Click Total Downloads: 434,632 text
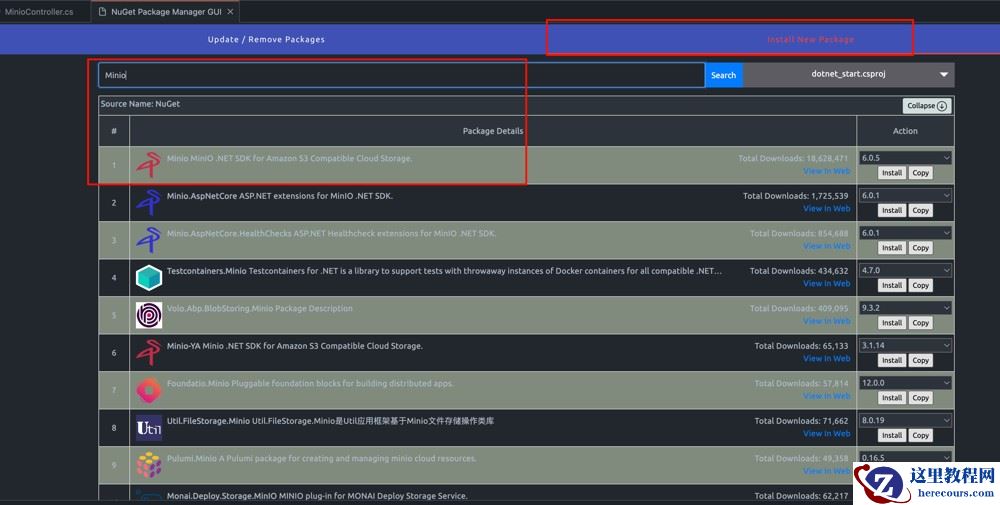 point(798,271)
